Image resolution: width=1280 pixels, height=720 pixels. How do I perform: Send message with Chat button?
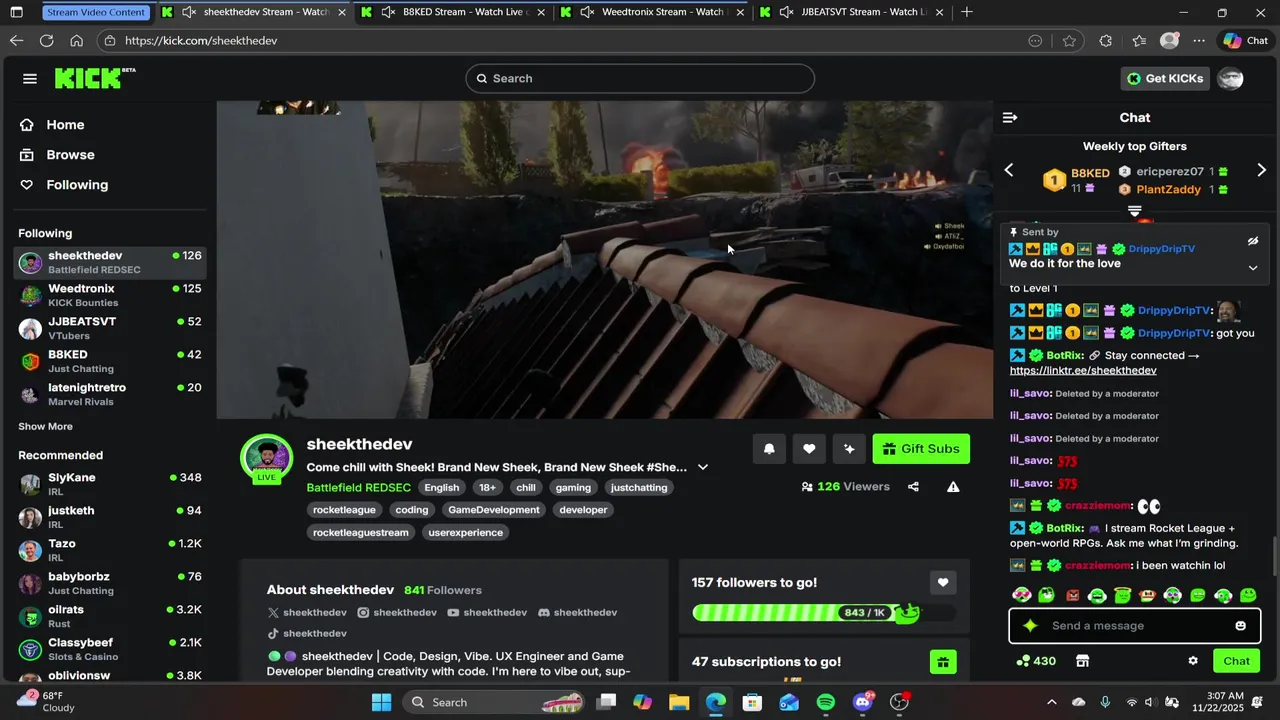coord(1237,661)
